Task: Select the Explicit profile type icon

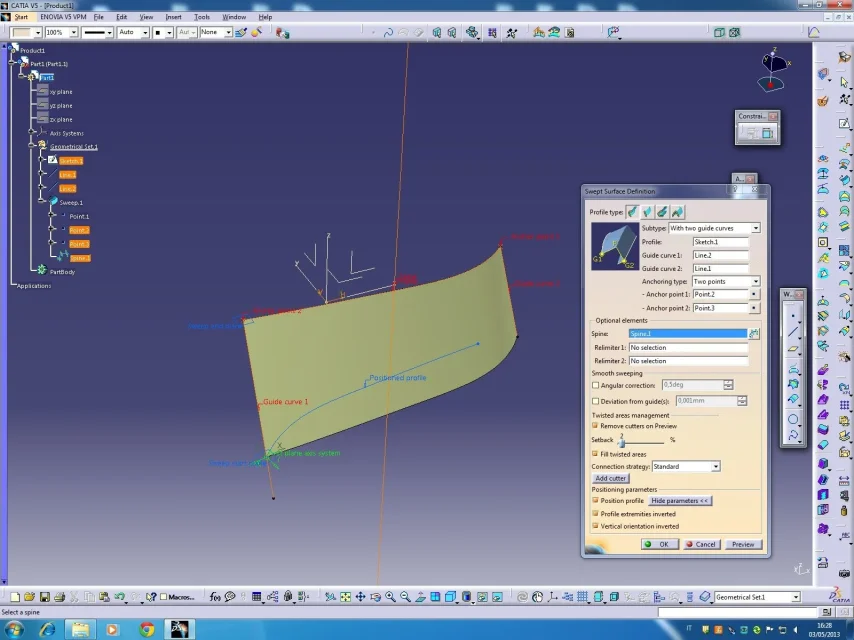Action: pos(632,212)
